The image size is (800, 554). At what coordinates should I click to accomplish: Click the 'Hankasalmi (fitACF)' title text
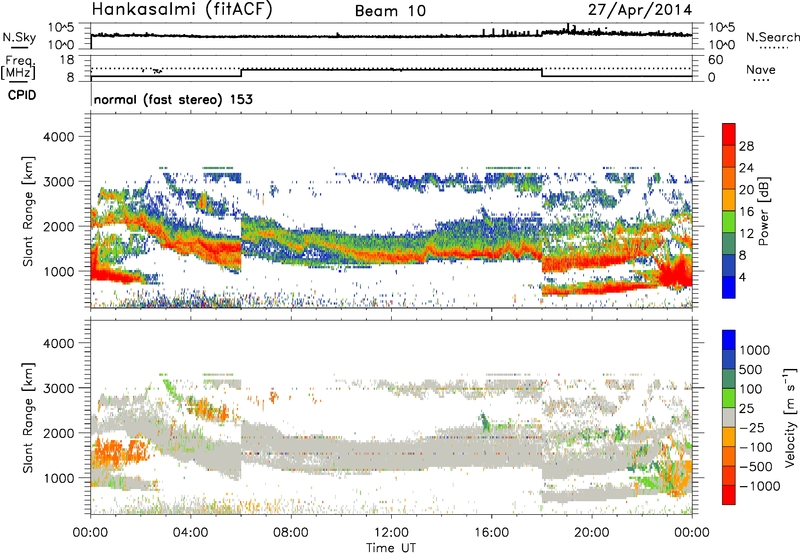(x=182, y=9)
